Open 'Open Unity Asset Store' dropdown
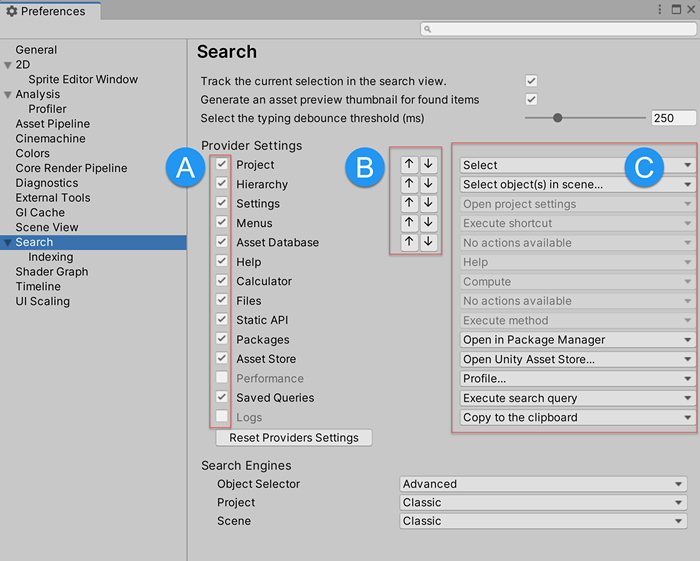The width and height of the screenshot is (700, 561). 578,359
